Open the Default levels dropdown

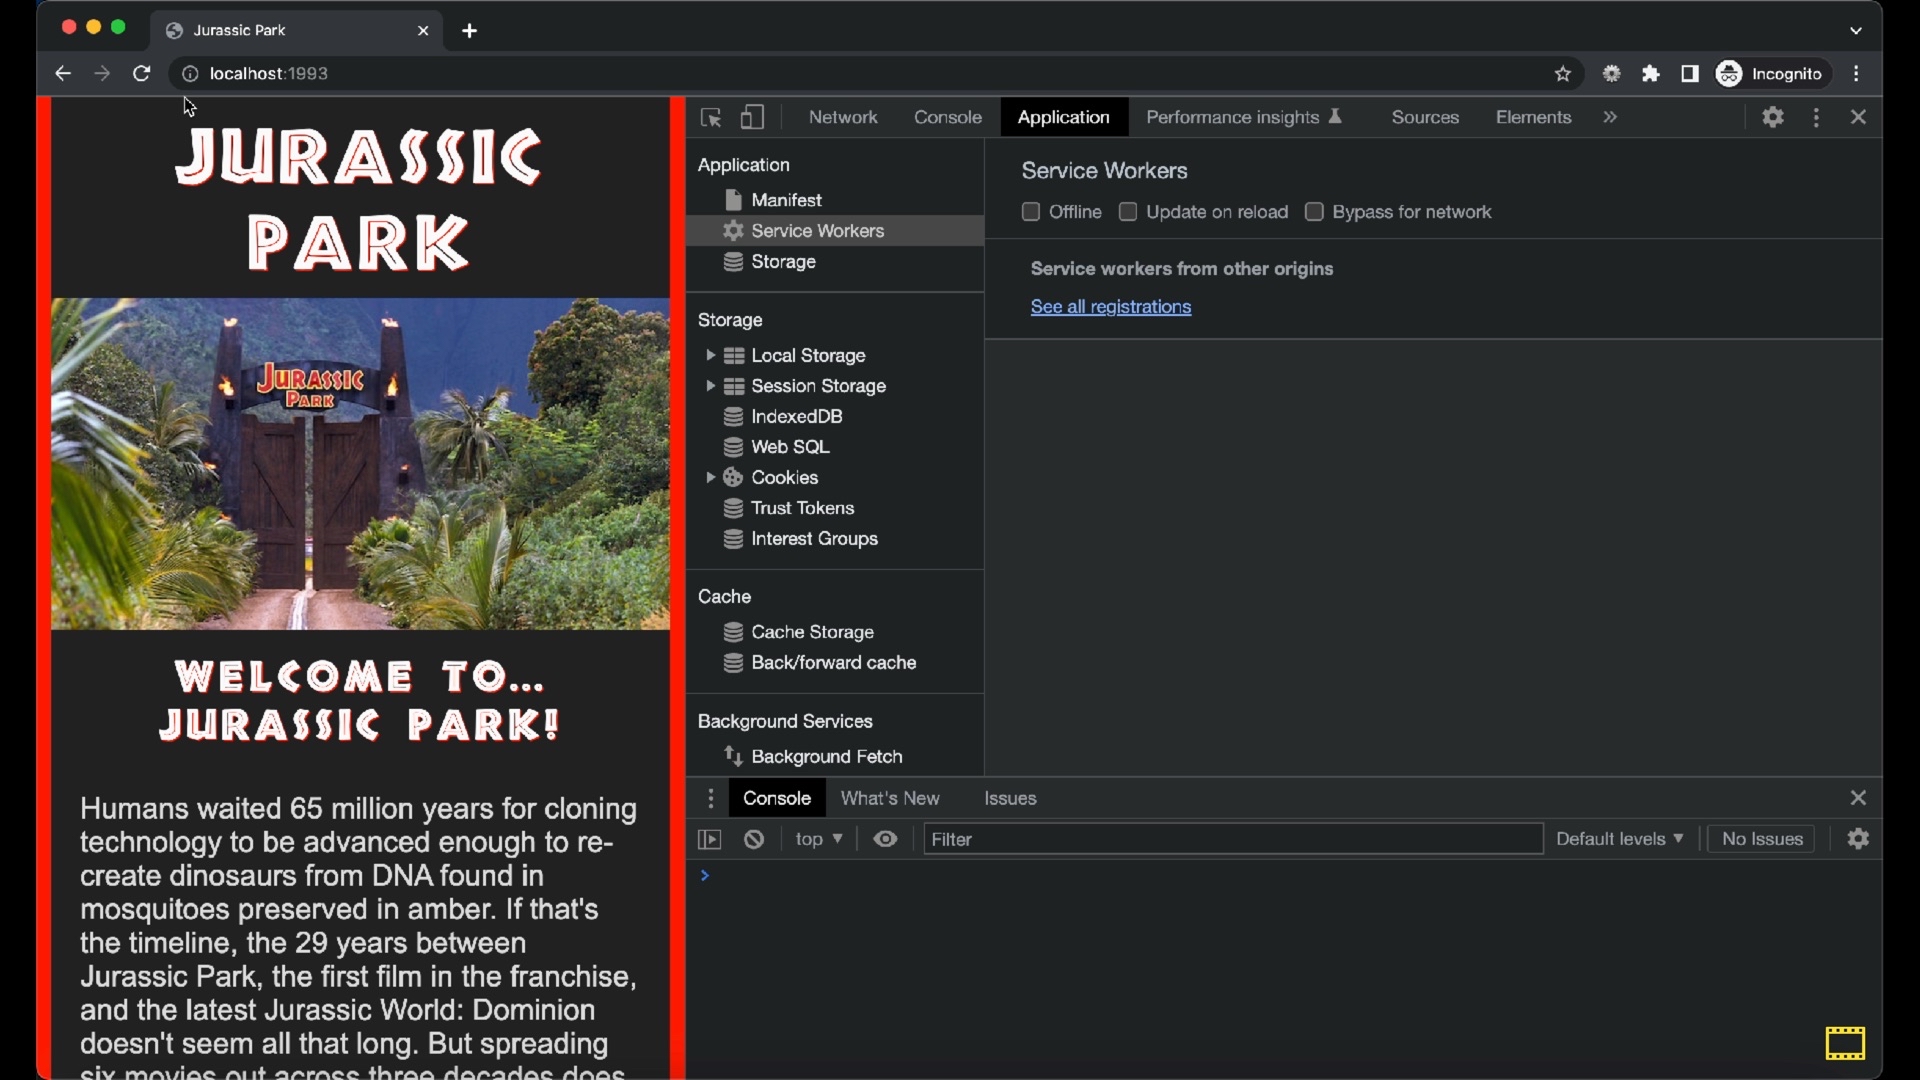coord(1619,839)
